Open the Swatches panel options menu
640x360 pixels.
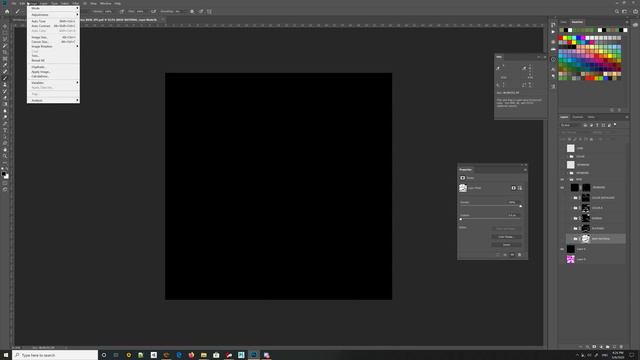click(x=627, y=22)
